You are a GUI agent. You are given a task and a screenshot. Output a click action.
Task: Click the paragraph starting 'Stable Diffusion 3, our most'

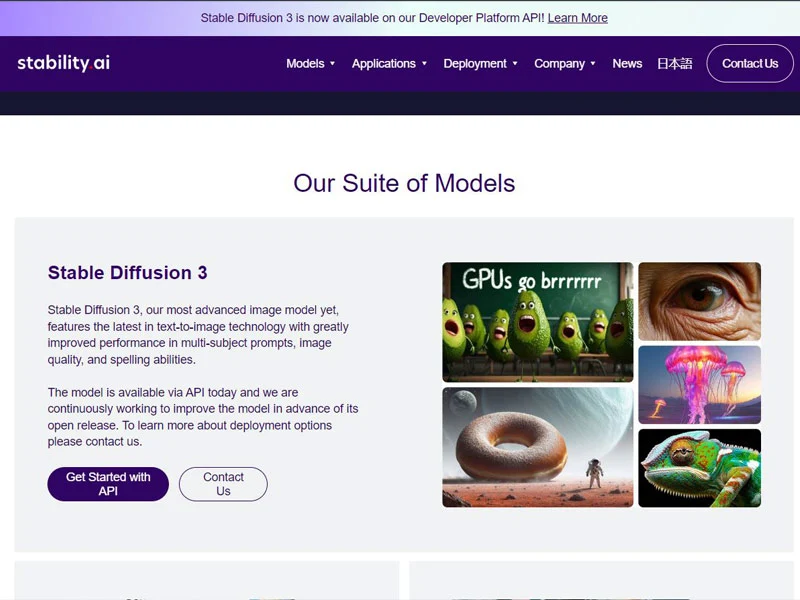click(x=198, y=335)
